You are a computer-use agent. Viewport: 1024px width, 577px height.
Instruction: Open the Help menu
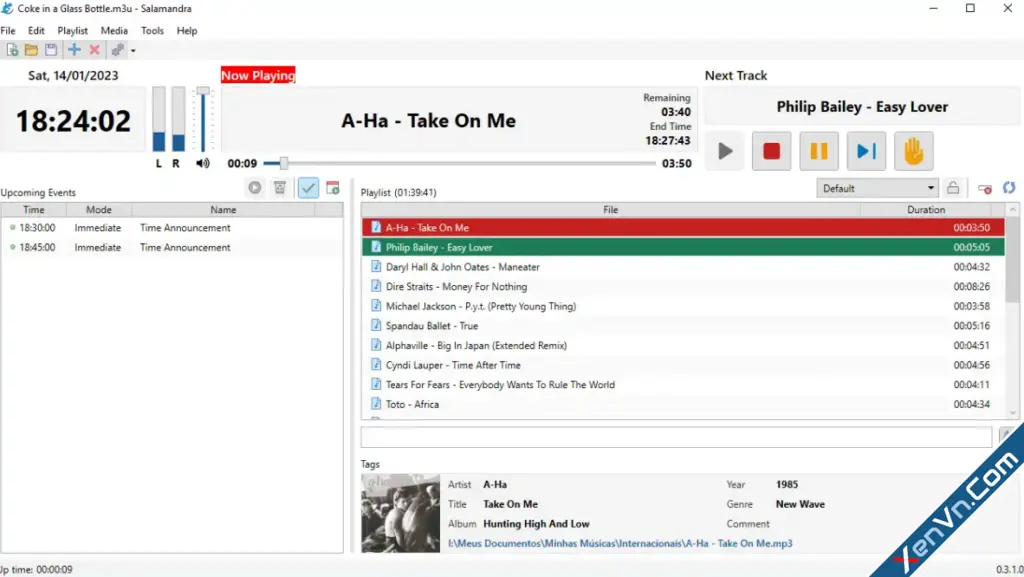[187, 31]
